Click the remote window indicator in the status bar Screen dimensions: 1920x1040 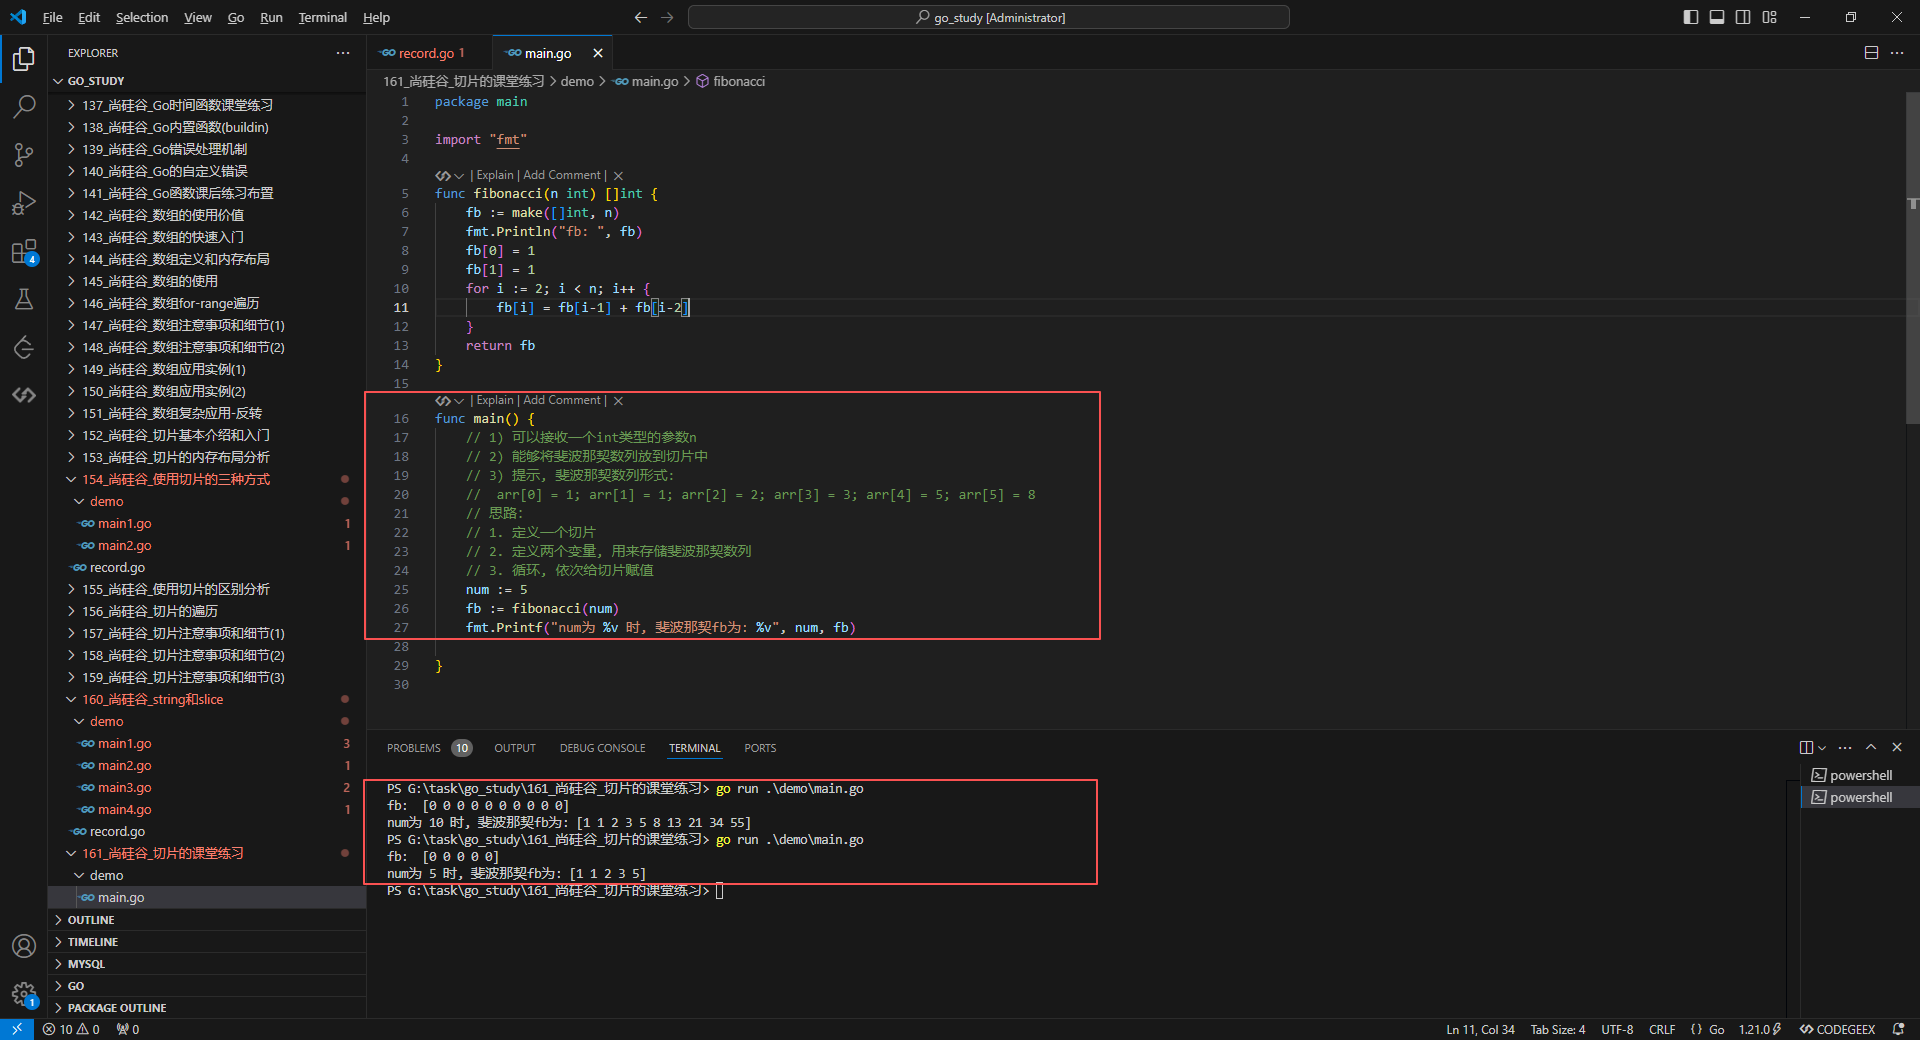[17, 1029]
